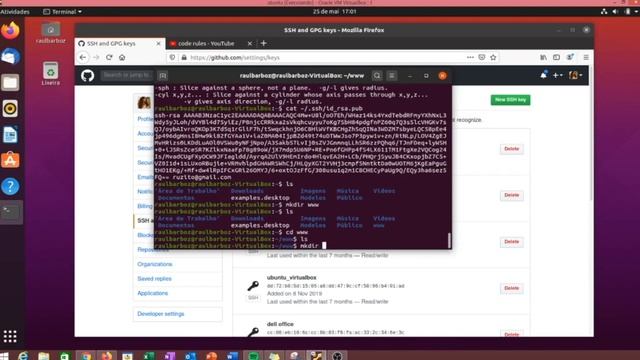
Task: Open Rhythmbox music player in the dock
Action: (10, 109)
